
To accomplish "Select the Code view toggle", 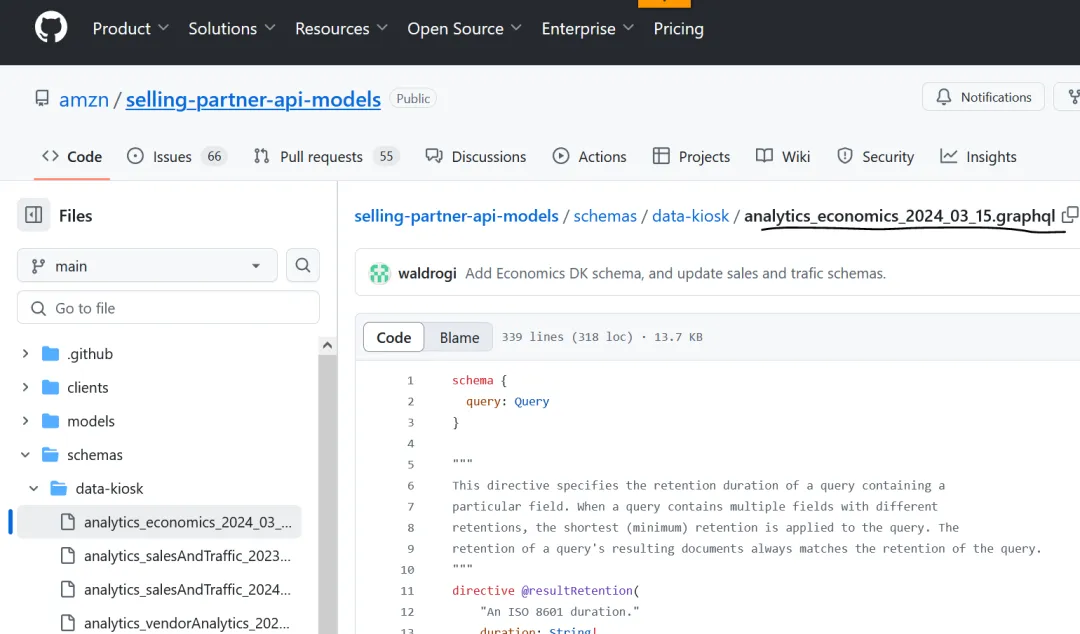I will coord(393,337).
